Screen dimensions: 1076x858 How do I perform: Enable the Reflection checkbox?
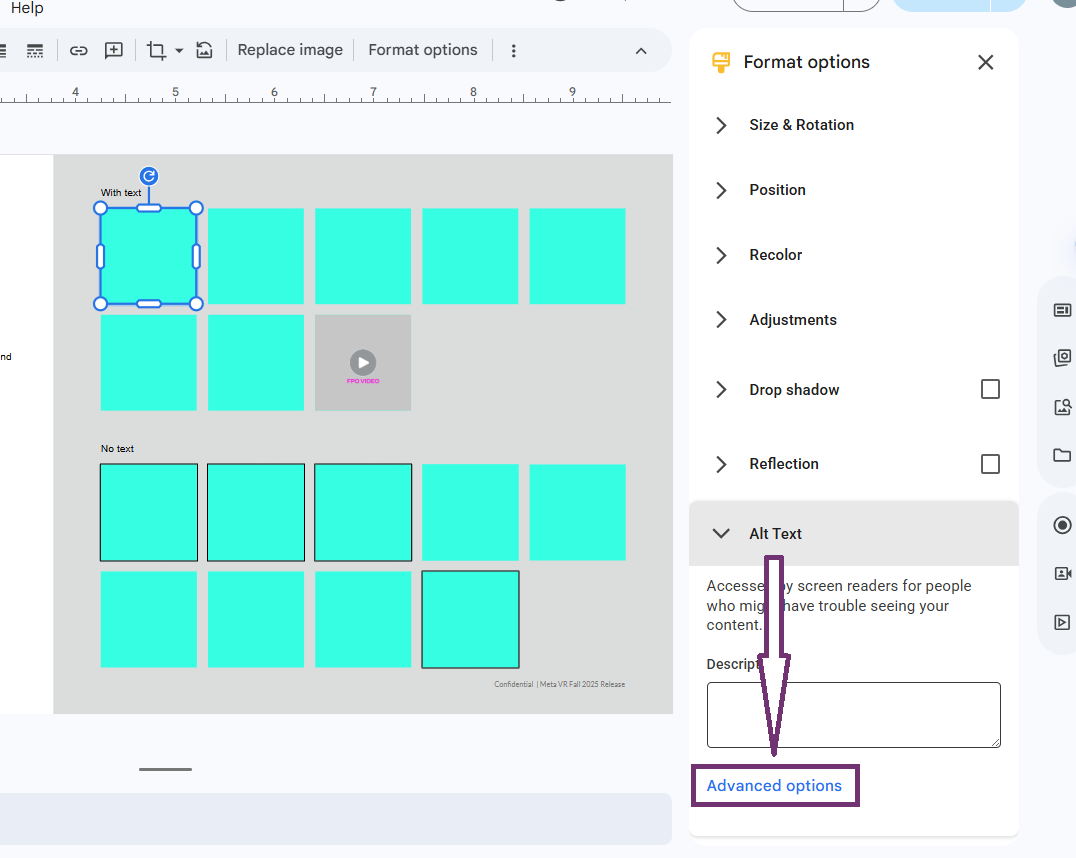[990, 464]
